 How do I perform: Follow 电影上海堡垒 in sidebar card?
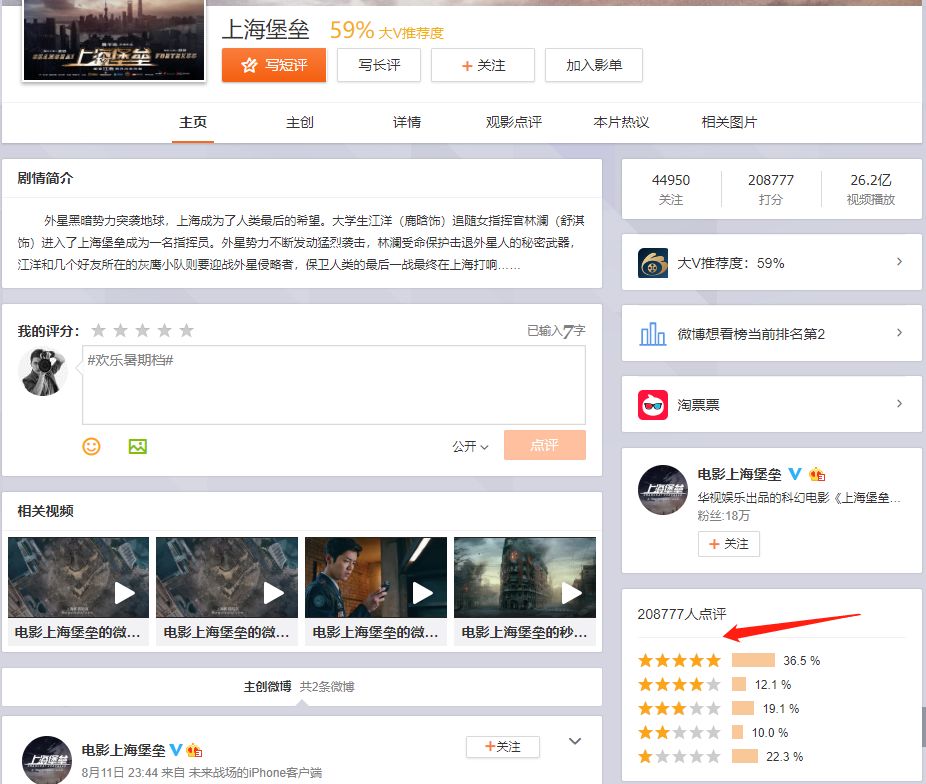[729, 544]
